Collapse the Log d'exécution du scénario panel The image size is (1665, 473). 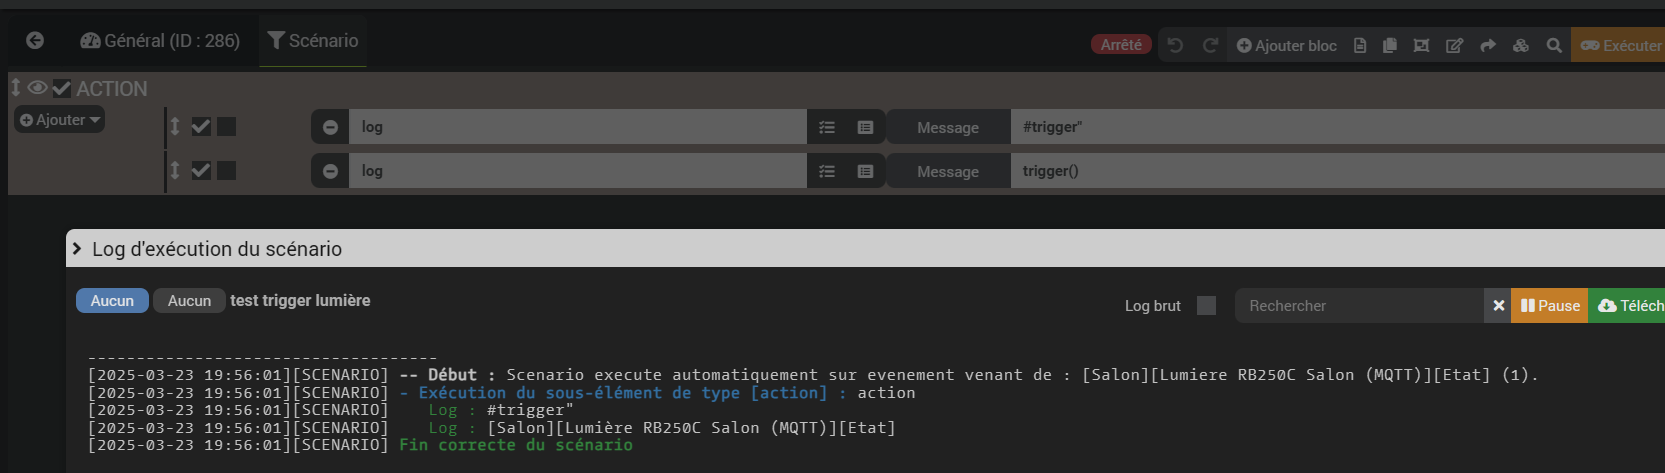pyautogui.click(x=77, y=248)
